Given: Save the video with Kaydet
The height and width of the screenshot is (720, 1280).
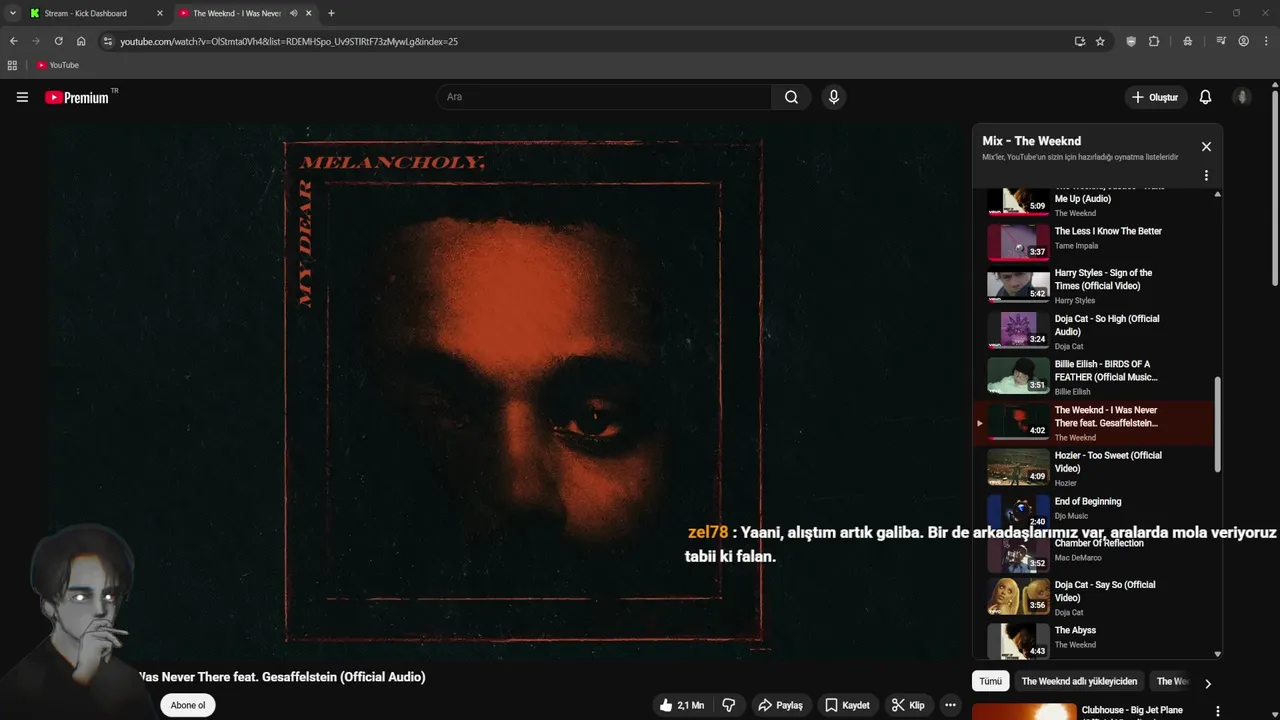Looking at the screenshot, I should pyautogui.click(x=847, y=705).
